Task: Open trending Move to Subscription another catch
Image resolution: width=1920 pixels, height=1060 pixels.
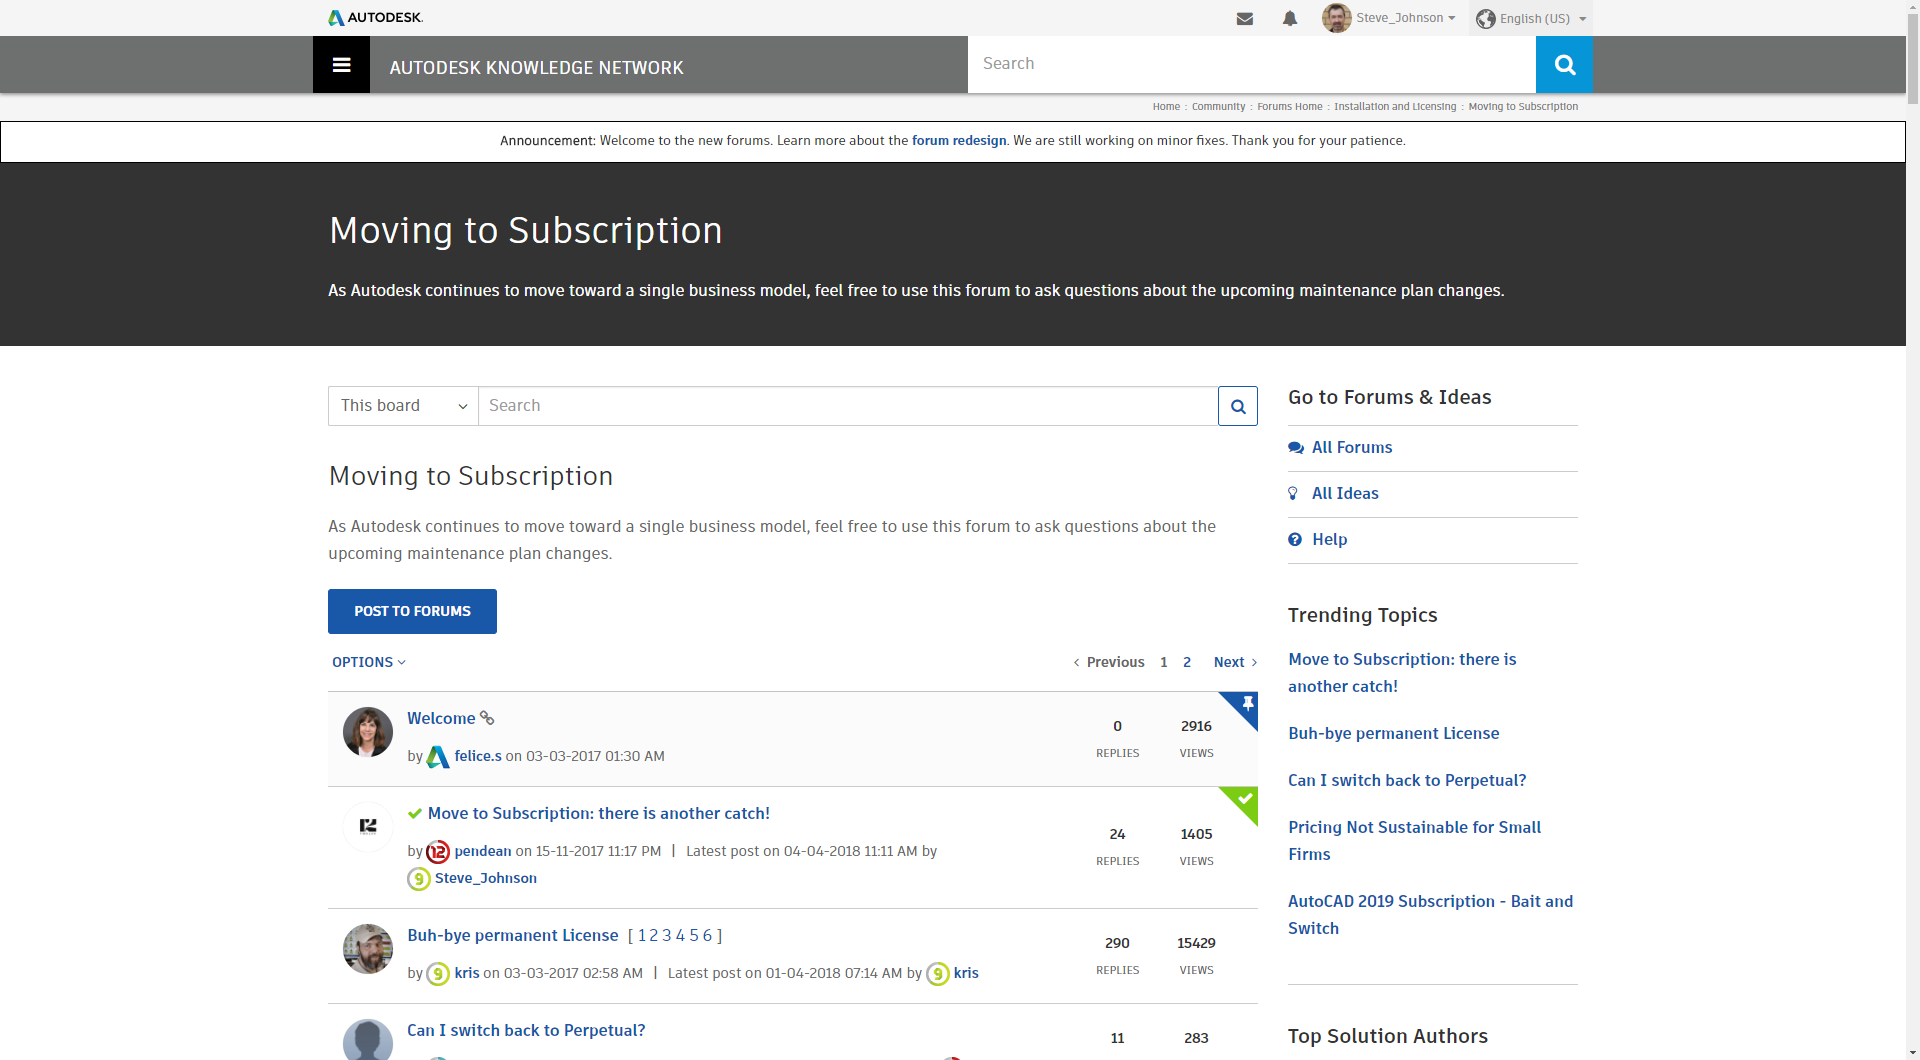Action: coord(1402,673)
